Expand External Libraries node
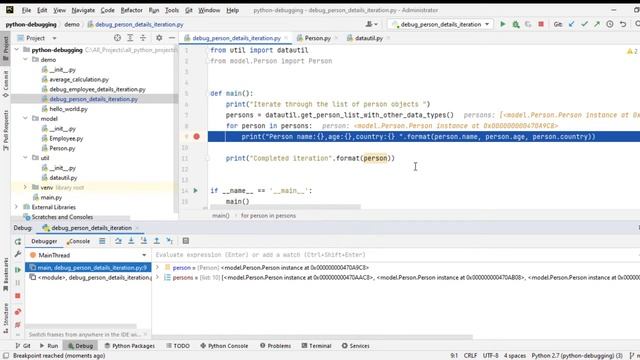This screenshot has height=360, width=640. 17,207
